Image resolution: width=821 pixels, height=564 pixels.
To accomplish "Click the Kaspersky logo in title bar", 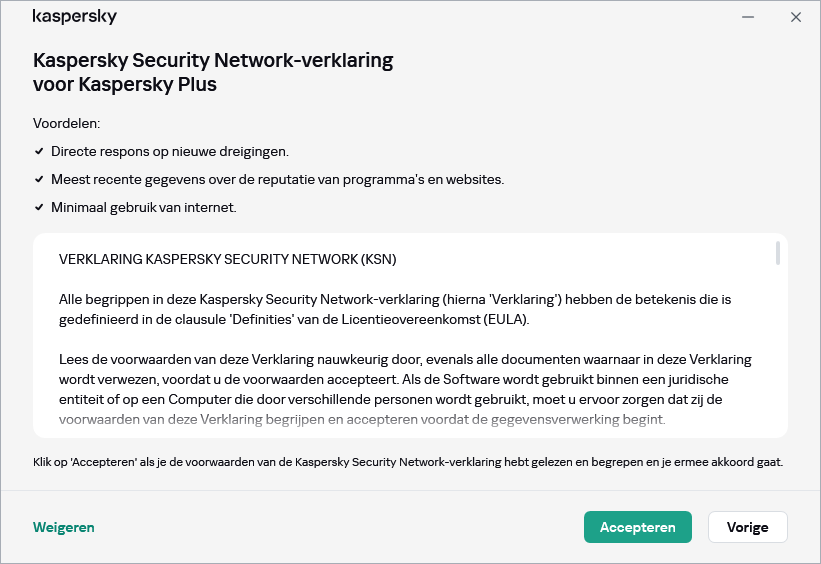I will [75, 17].
